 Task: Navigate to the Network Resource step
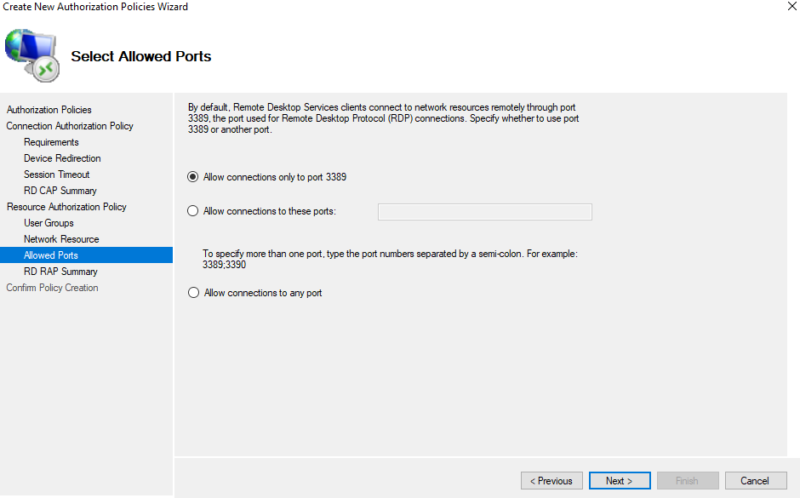pos(61,239)
